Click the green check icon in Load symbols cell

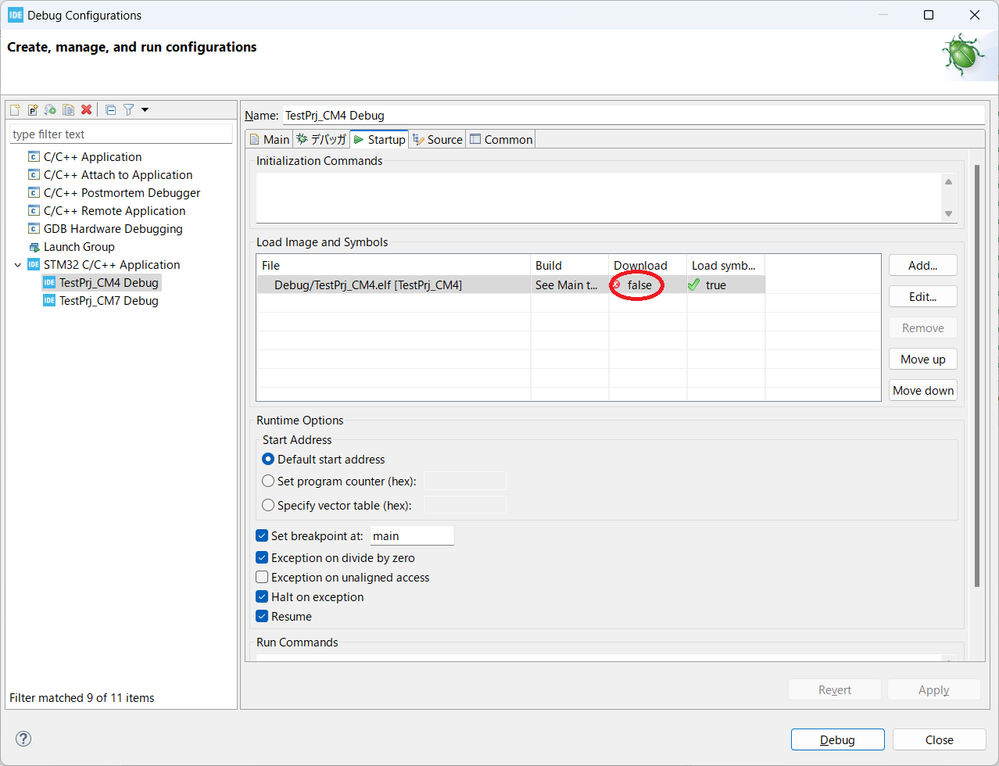coord(694,285)
